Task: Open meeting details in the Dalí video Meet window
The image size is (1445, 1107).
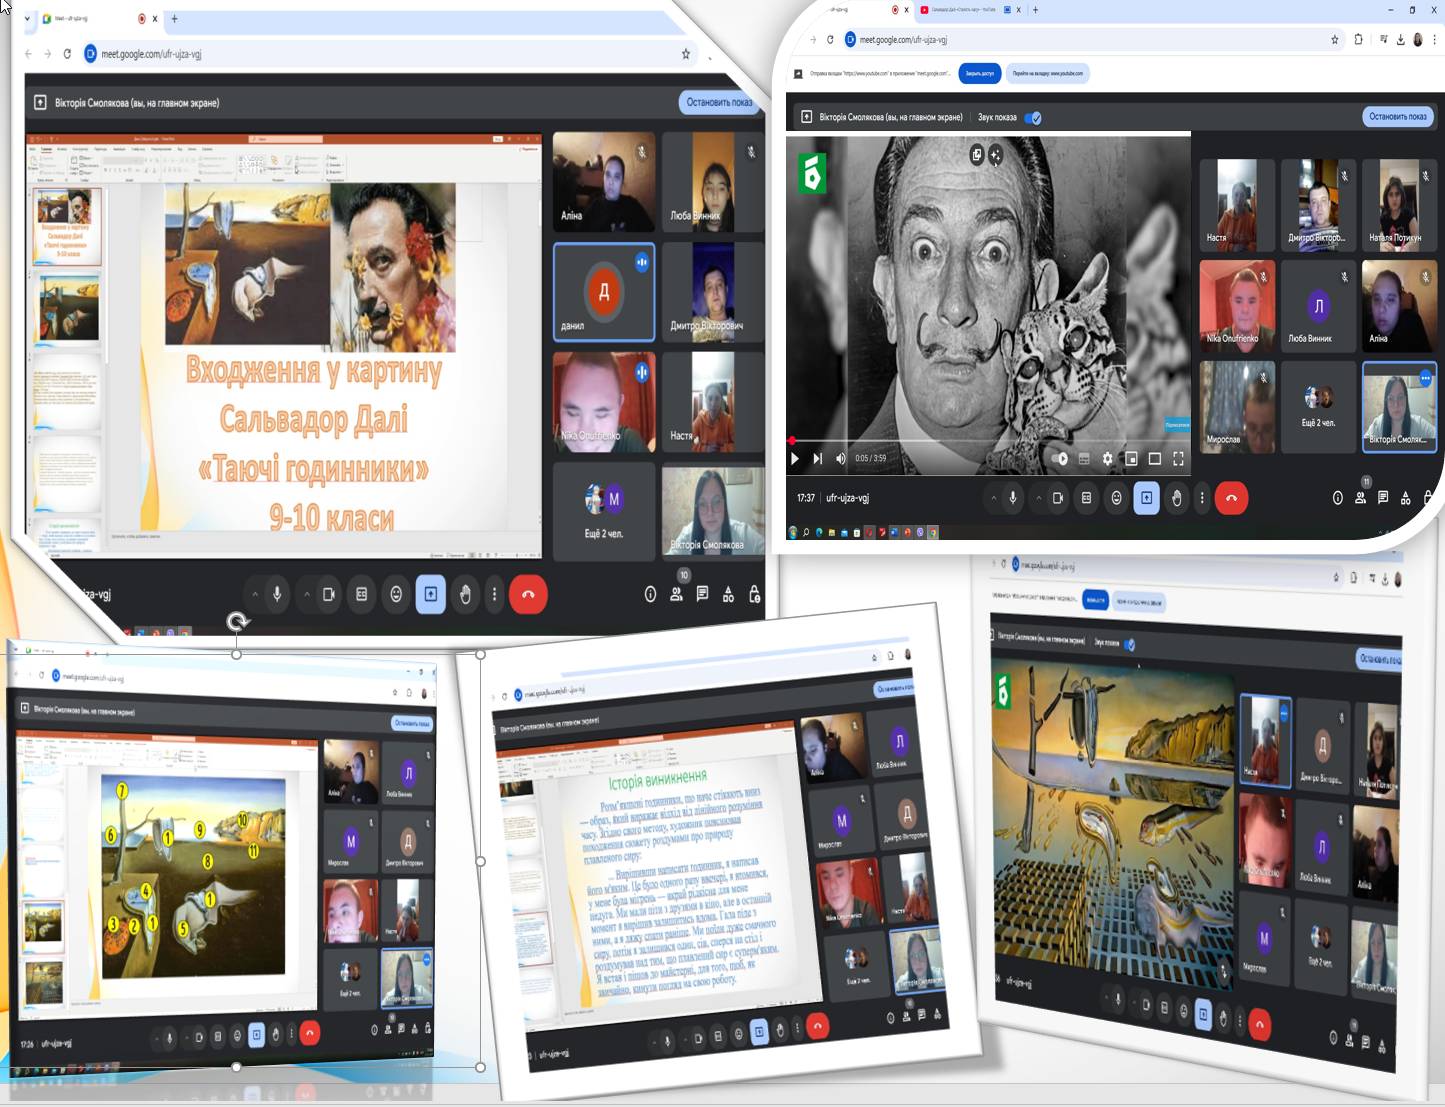Action: [1338, 498]
